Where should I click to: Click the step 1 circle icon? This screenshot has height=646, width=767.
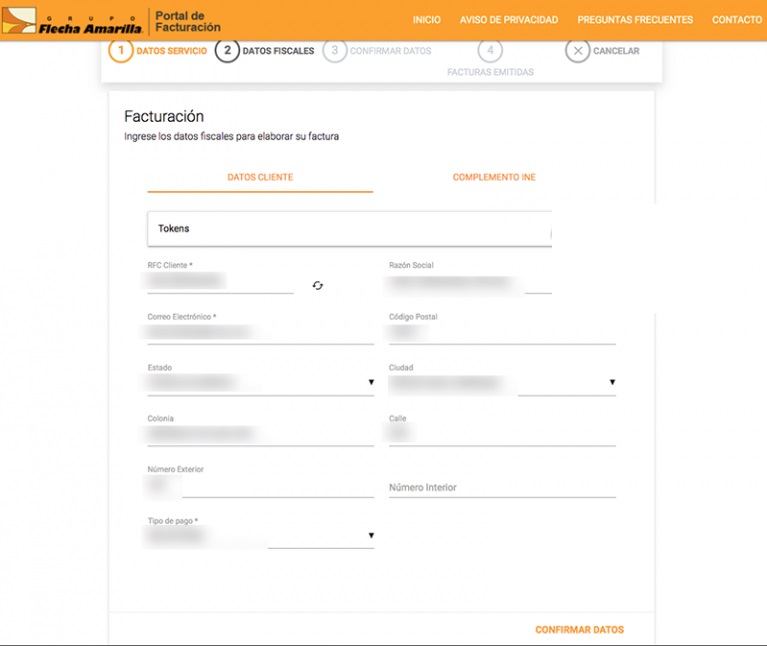[120, 50]
